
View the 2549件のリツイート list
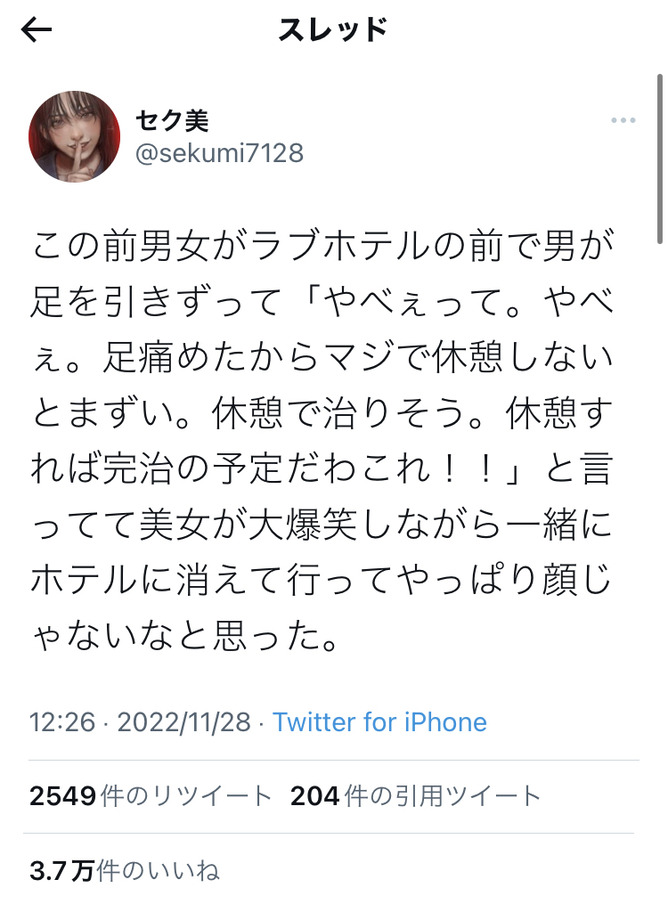pos(150,796)
